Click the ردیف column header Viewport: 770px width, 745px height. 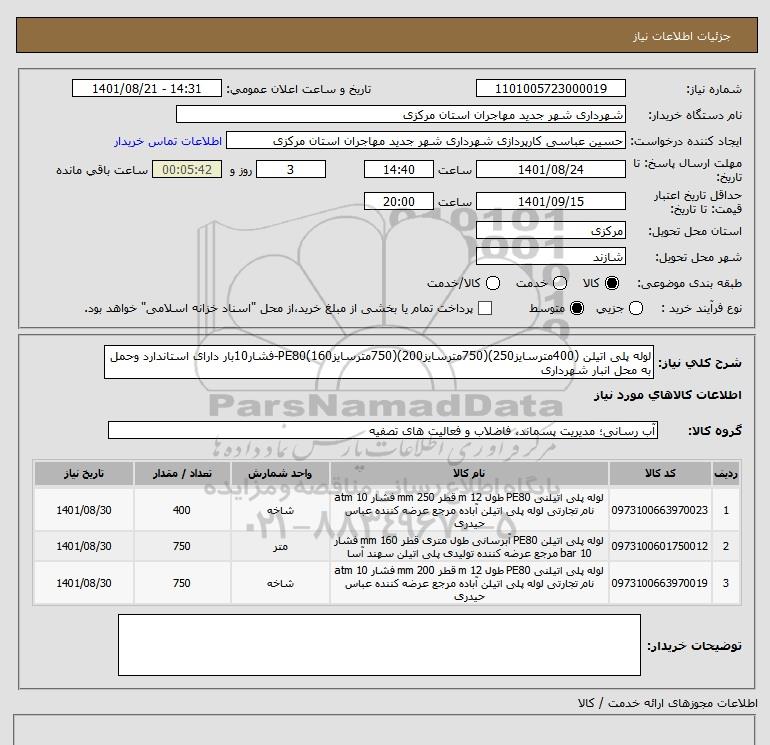[x=726, y=473]
